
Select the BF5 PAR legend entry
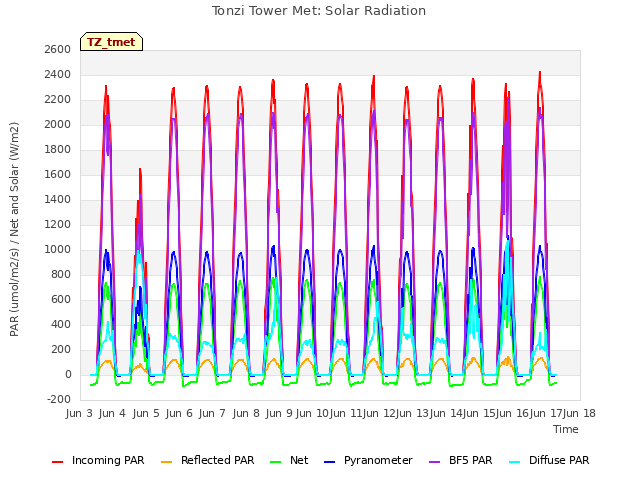coord(461,460)
